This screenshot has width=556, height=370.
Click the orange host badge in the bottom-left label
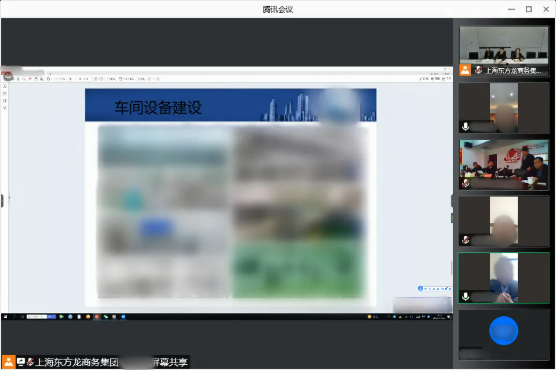point(8,362)
